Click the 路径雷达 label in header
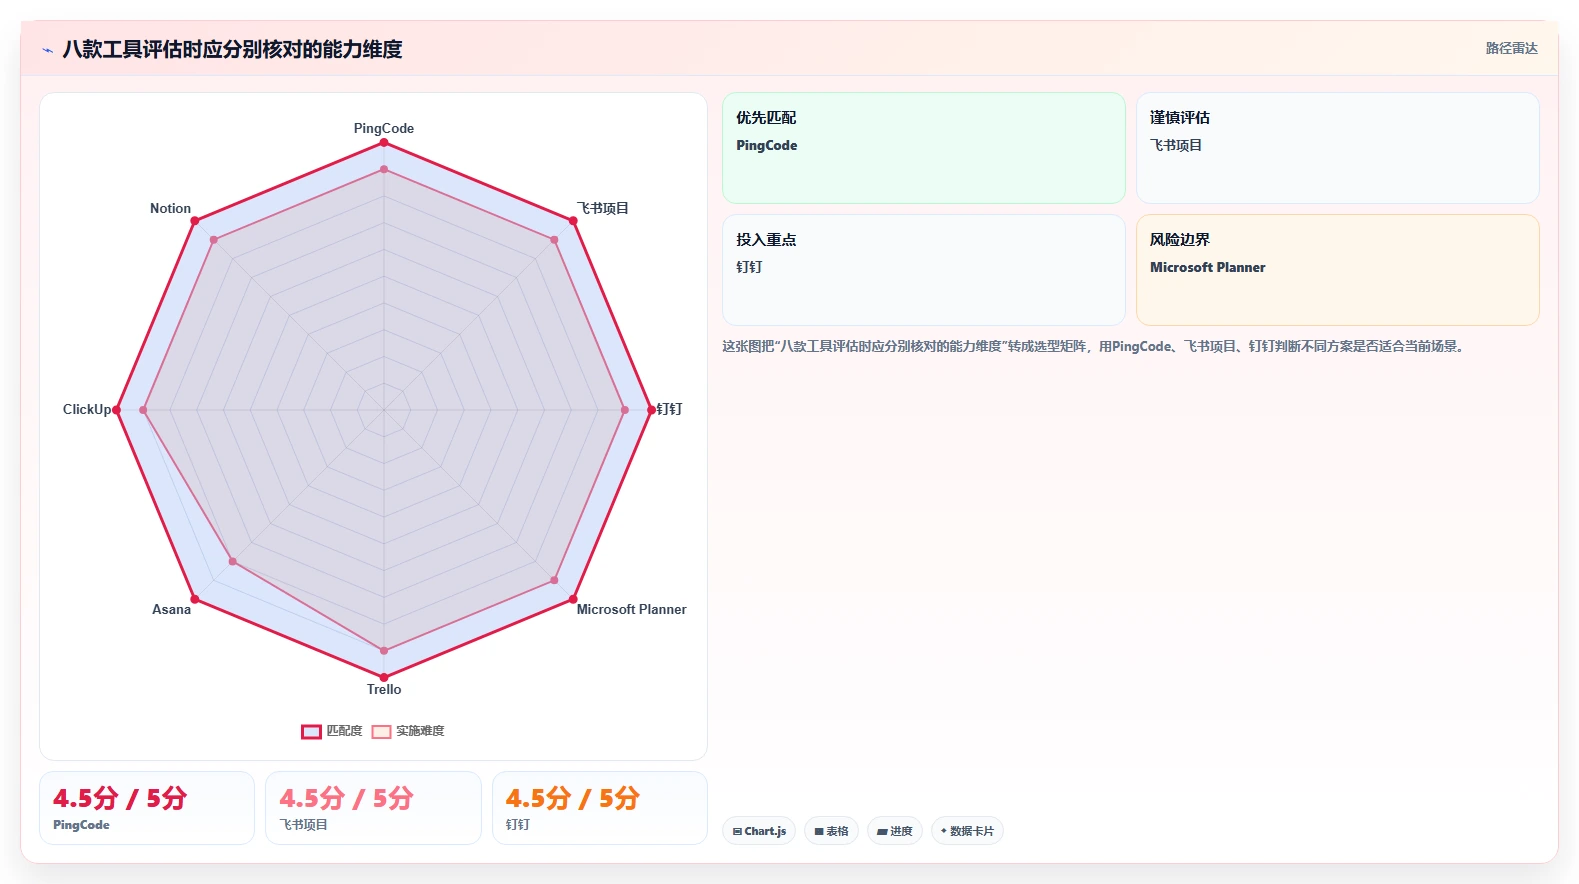The image size is (1579, 884). [1511, 48]
